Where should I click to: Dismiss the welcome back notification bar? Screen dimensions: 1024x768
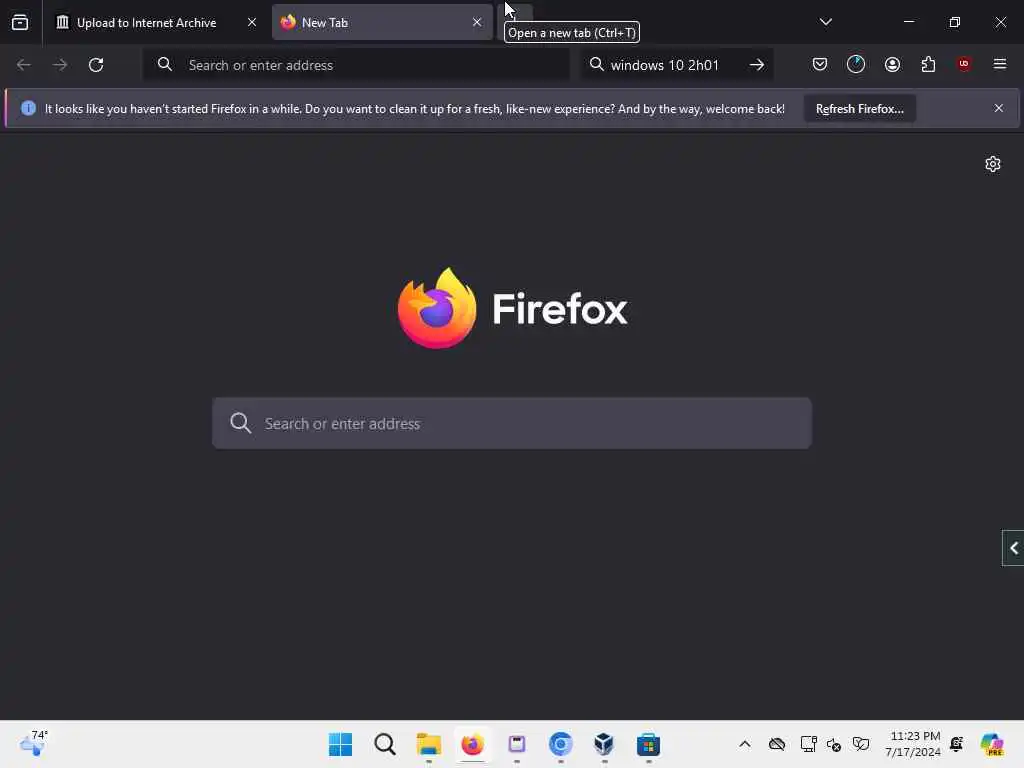coord(999,108)
